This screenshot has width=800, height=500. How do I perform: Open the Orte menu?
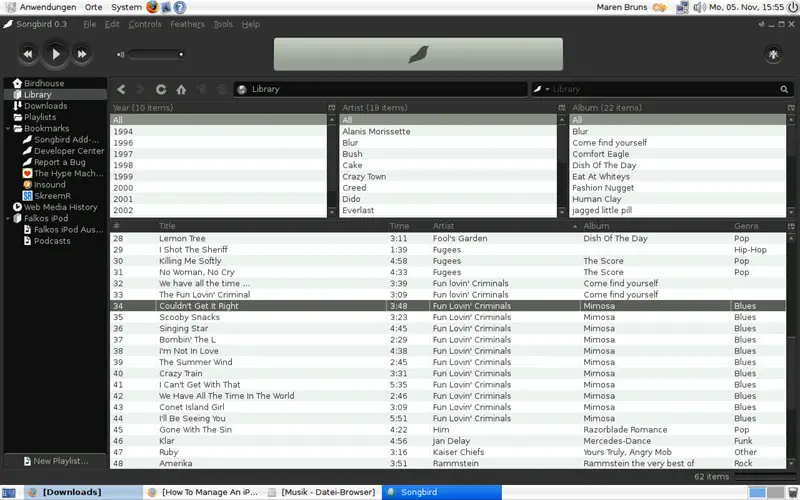(x=93, y=7)
